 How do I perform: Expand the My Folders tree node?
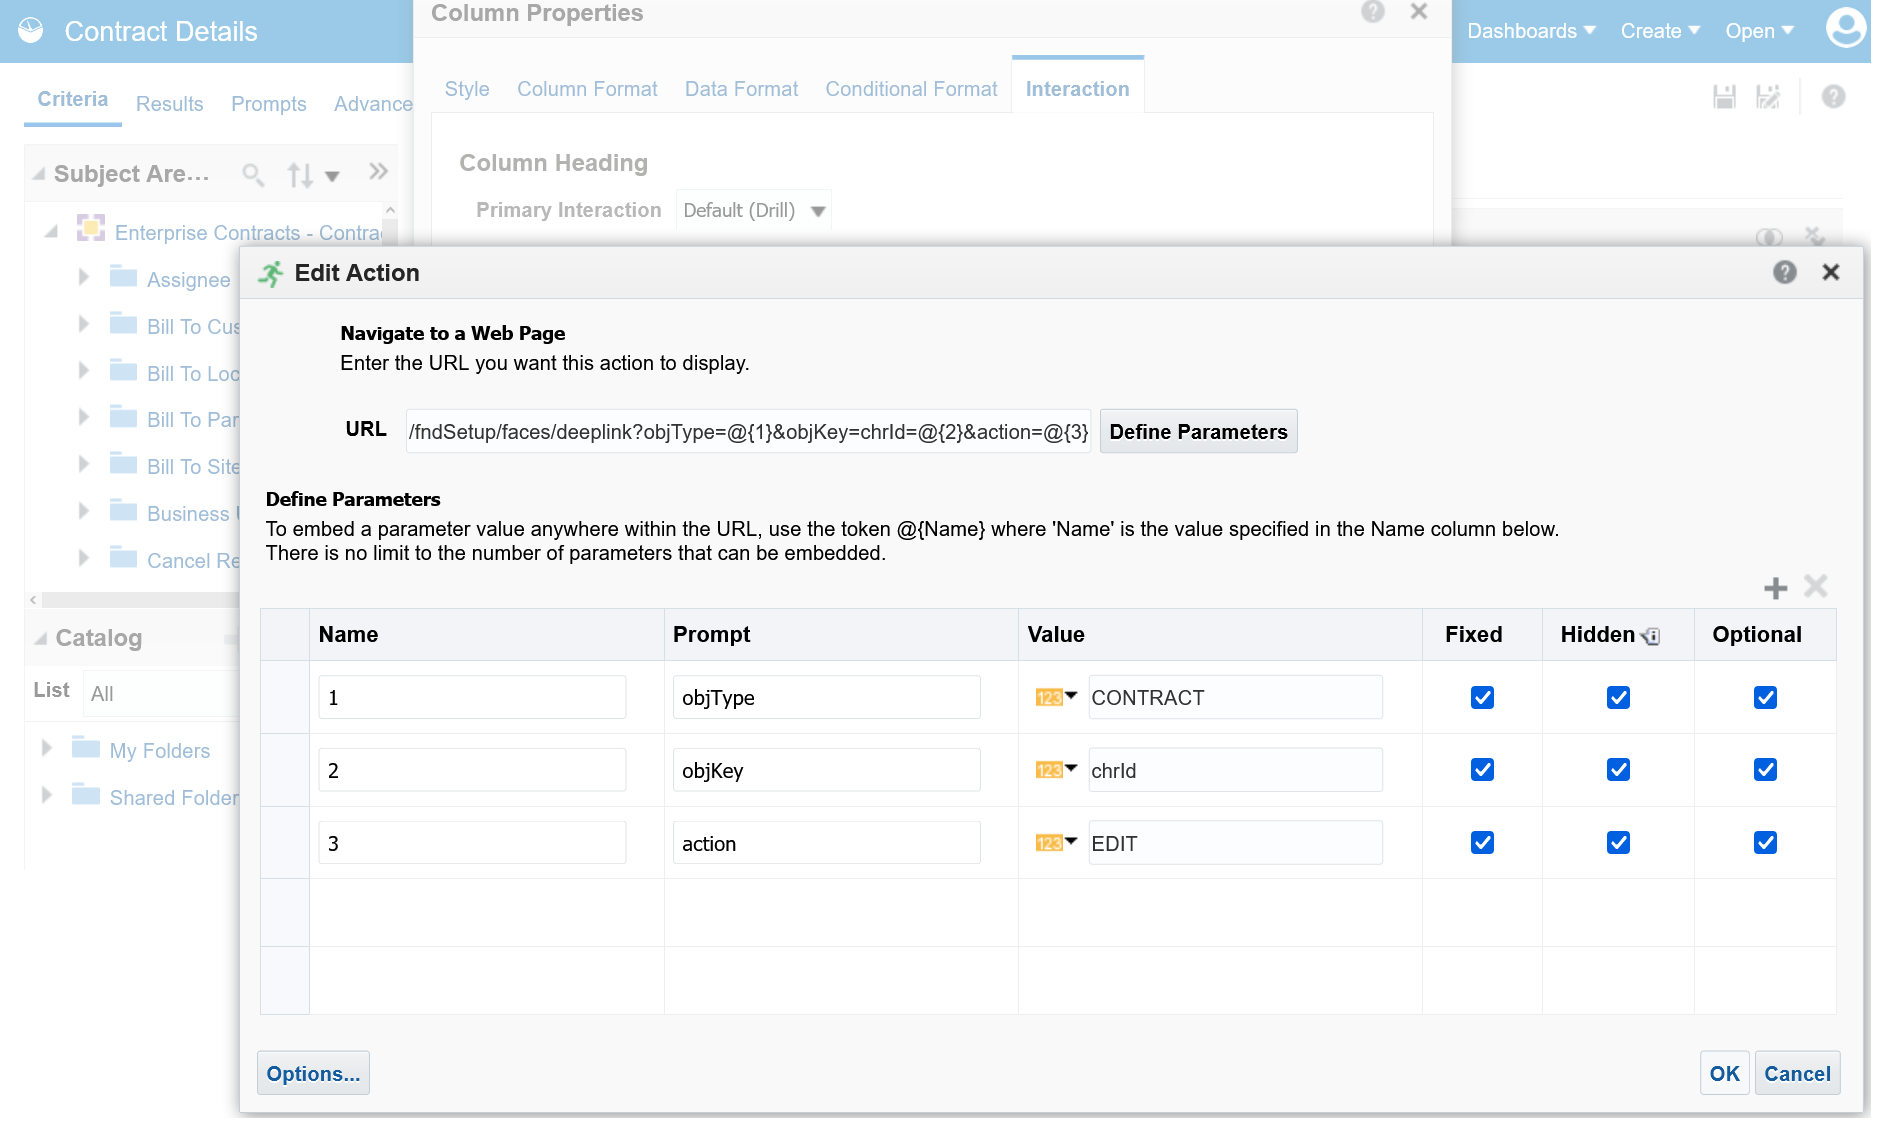click(46, 748)
